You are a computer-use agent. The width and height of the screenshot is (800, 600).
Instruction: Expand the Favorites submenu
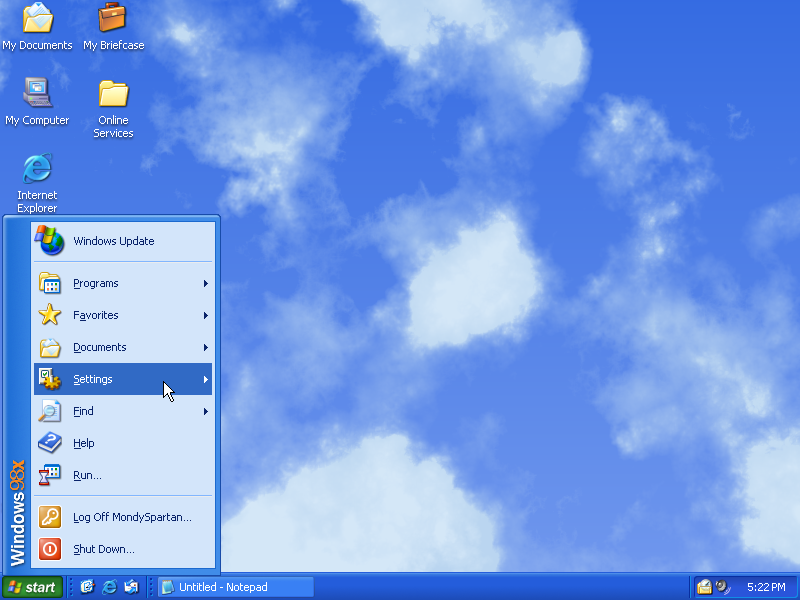122,315
